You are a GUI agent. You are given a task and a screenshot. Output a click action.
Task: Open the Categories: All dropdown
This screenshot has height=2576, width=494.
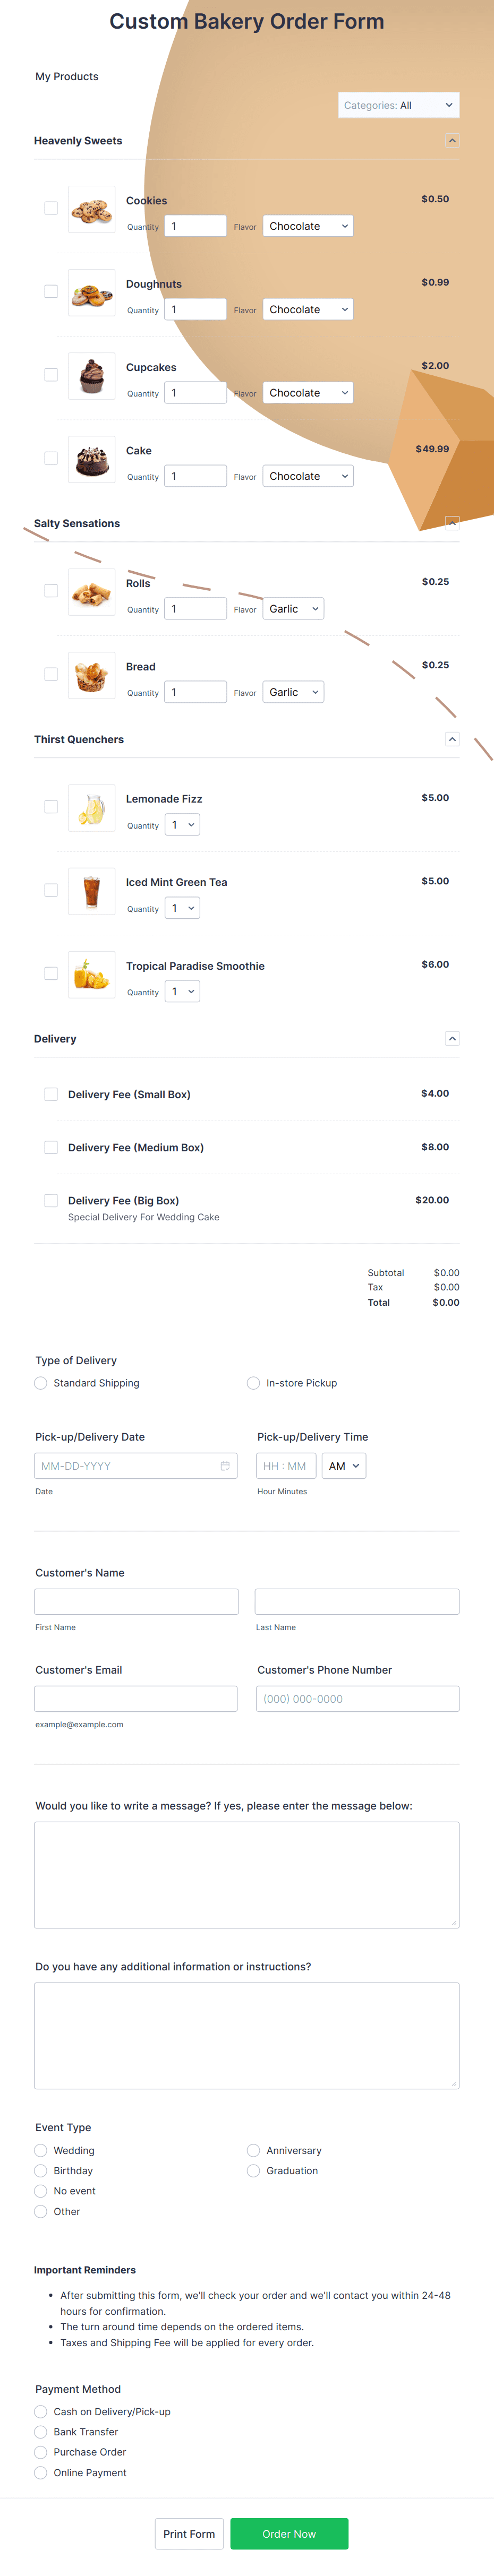(398, 104)
